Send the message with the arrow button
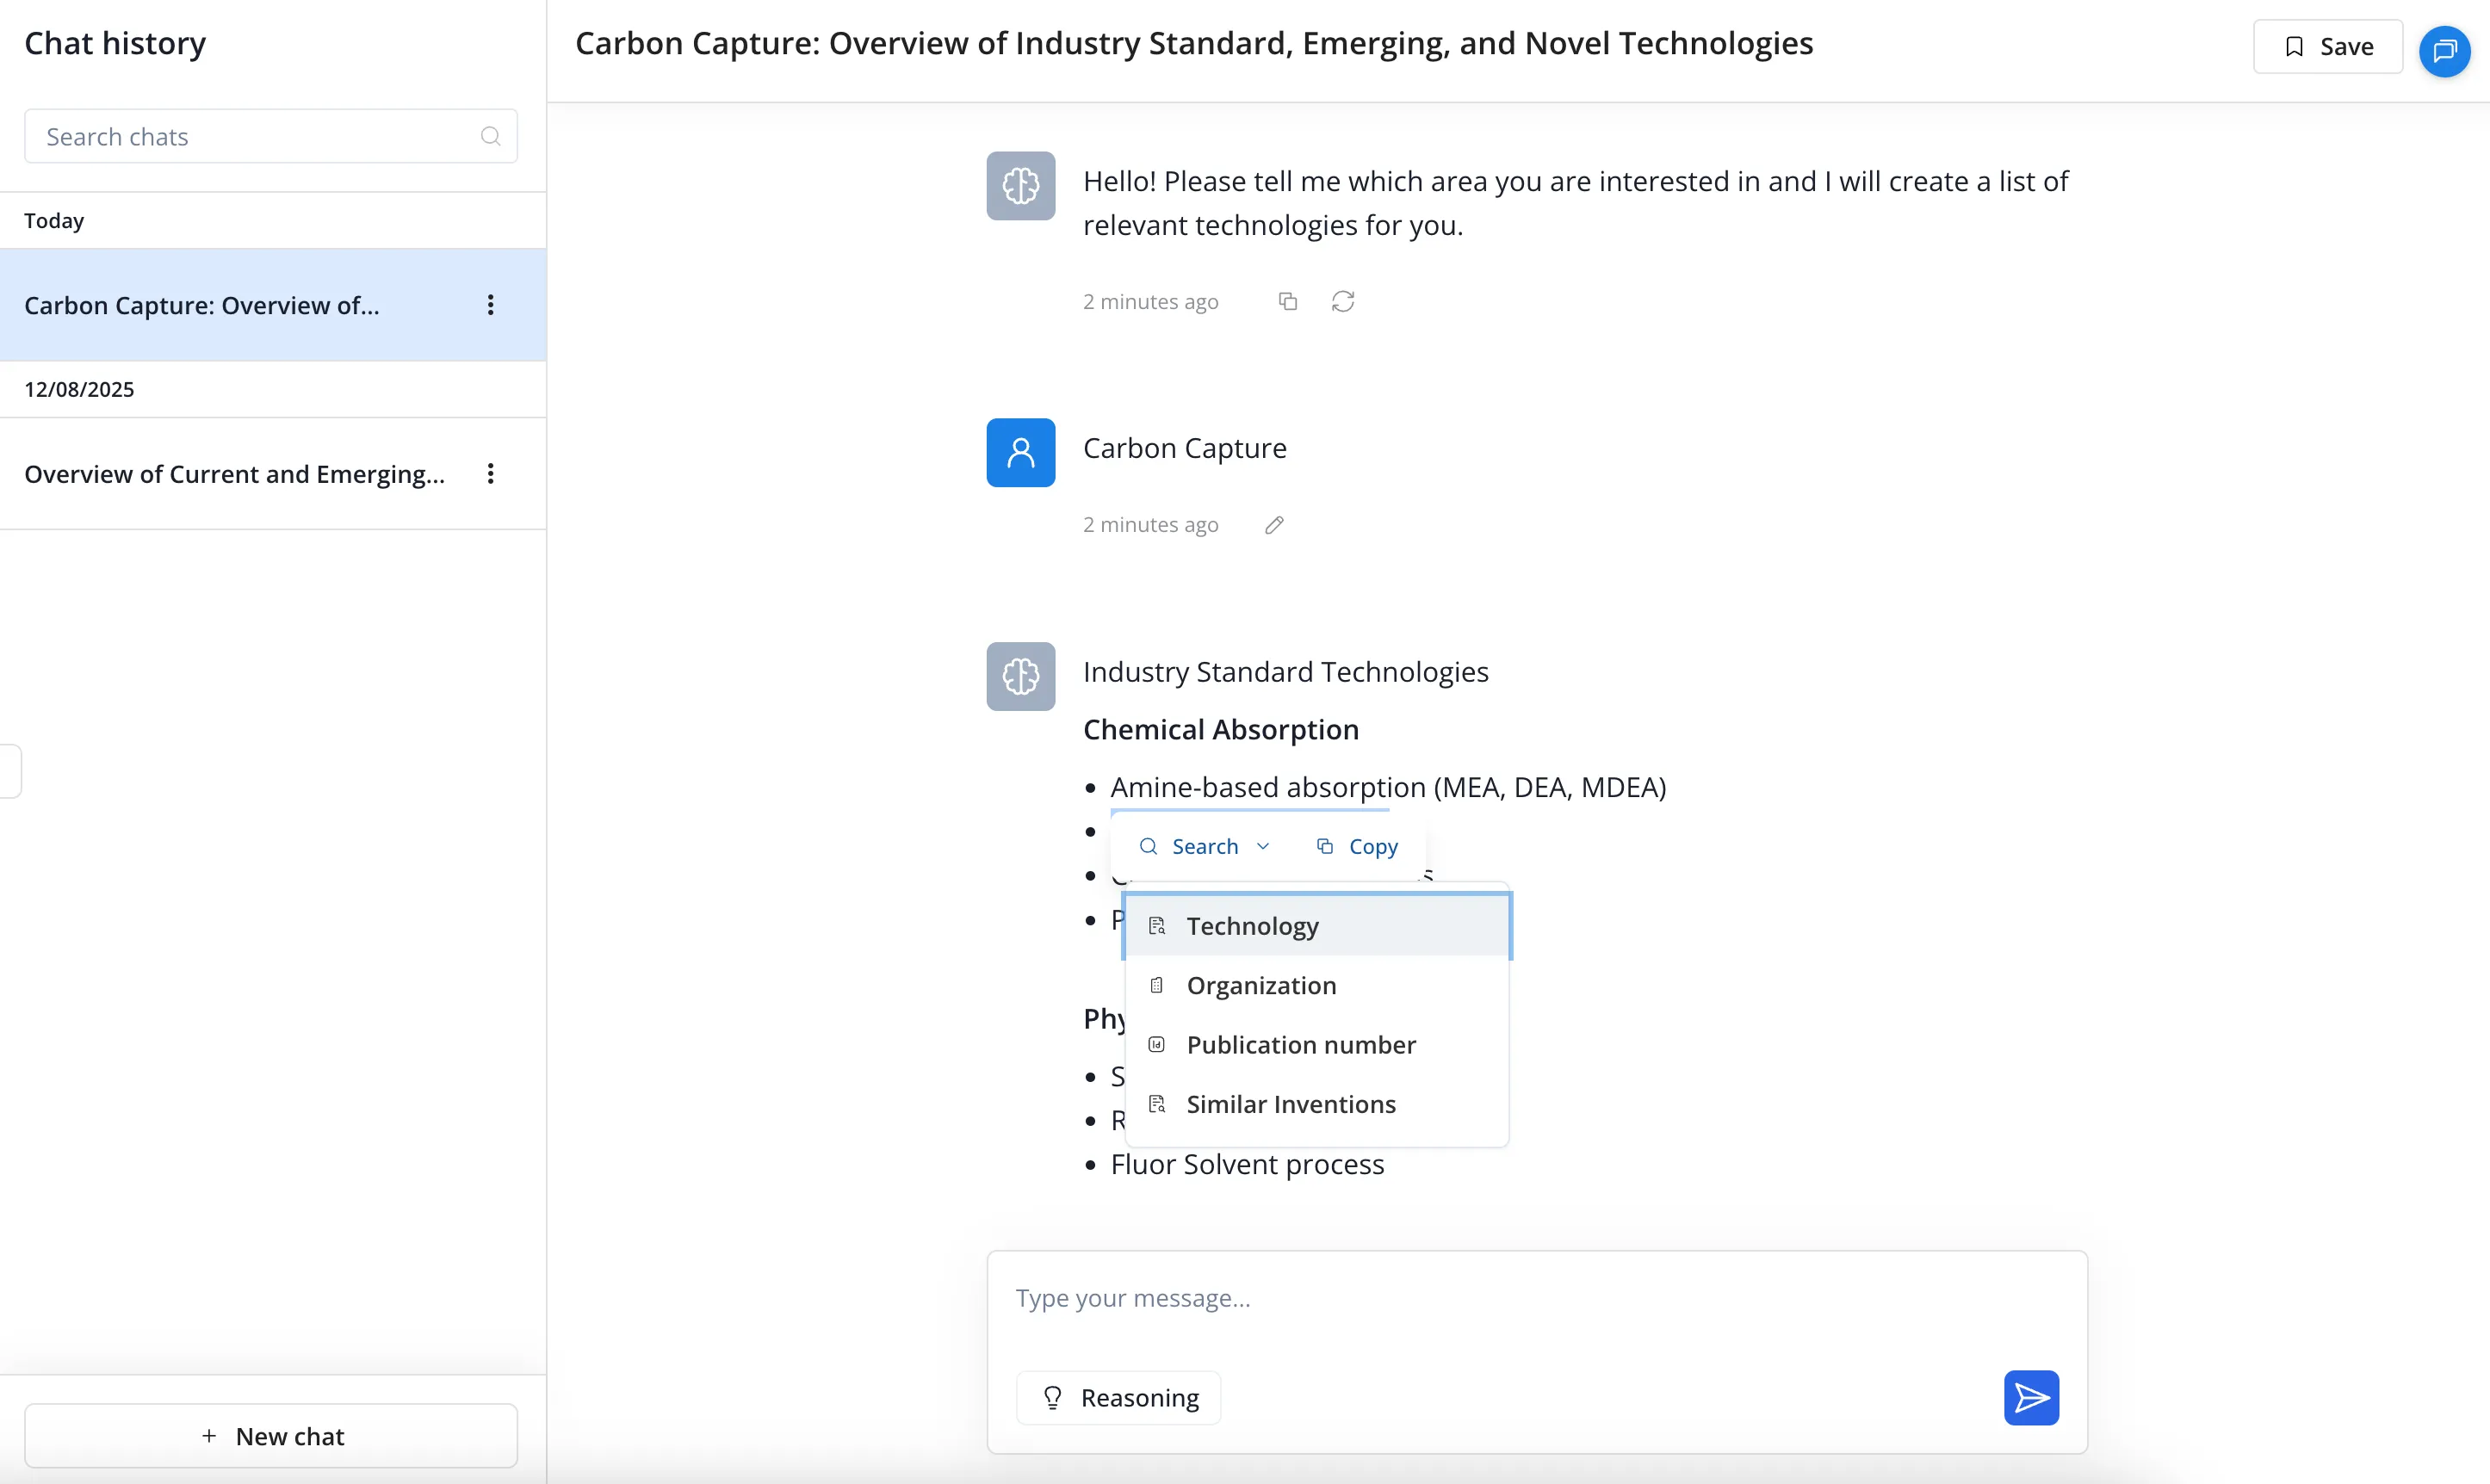Viewport: 2490px width, 1484px height. click(2031, 1397)
